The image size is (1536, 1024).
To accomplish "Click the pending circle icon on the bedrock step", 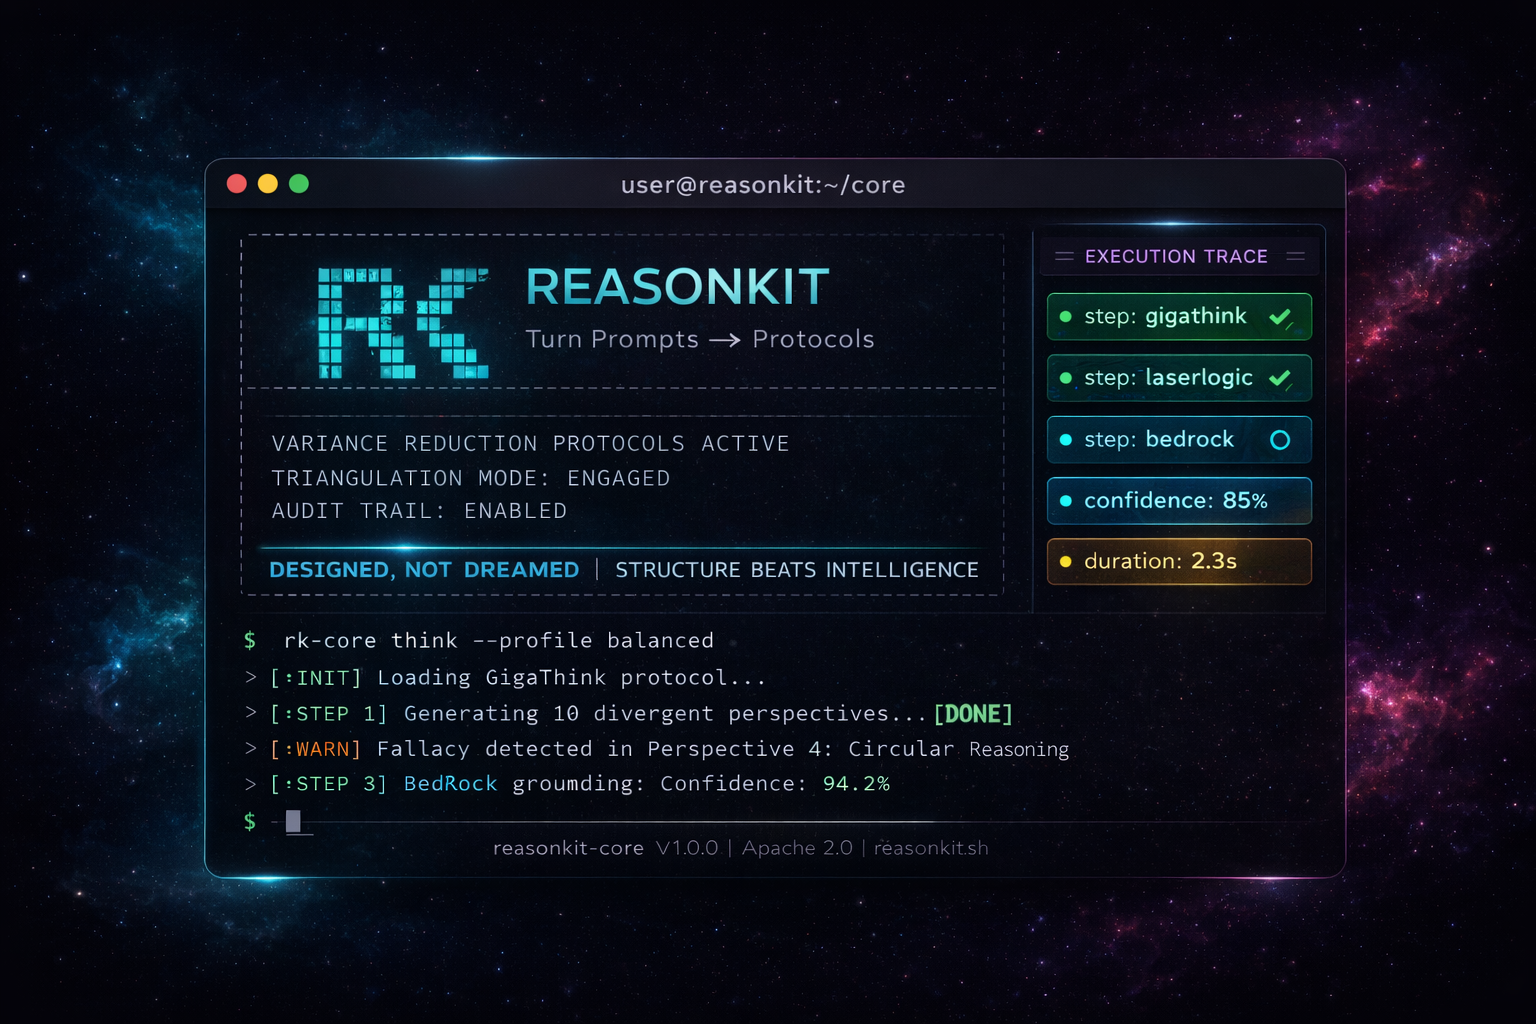I will tap(1280, 439).
